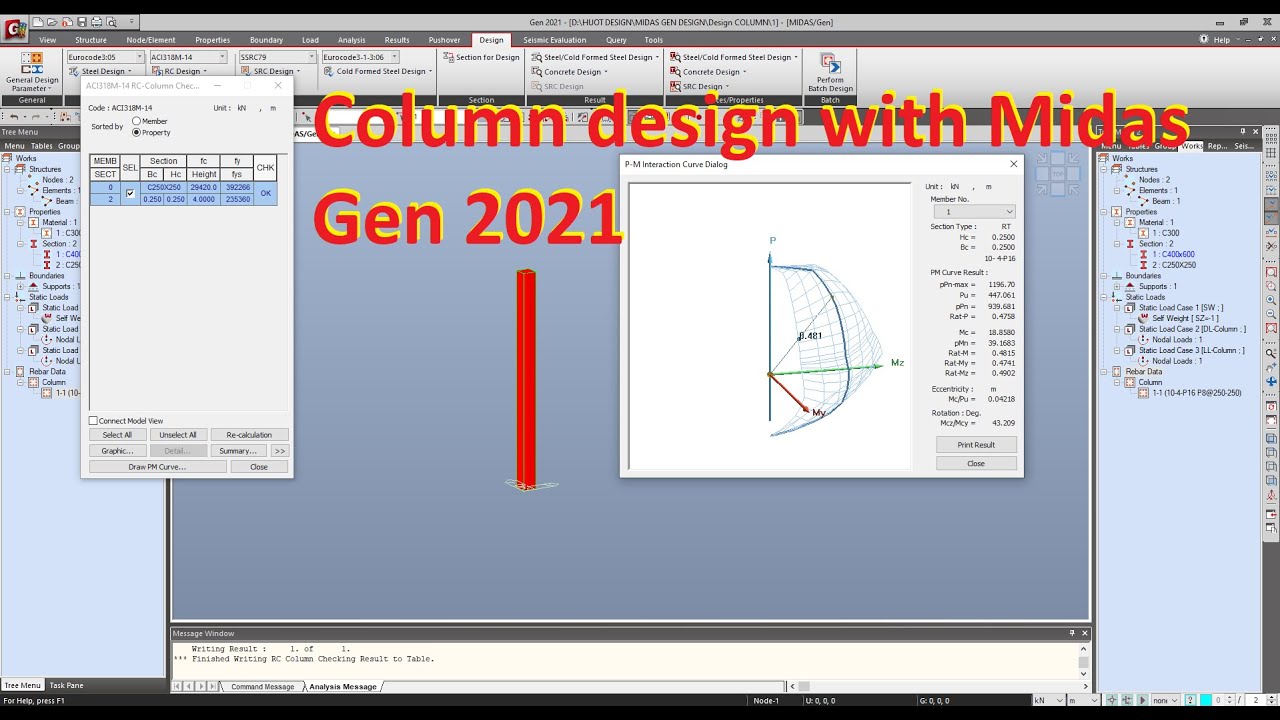Click the Help gear icon
The height and width of the screenshot is (720, 1280).
1204,39
